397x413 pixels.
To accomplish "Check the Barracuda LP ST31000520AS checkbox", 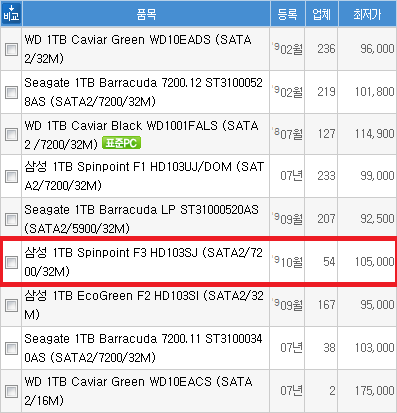I will 11,219.
